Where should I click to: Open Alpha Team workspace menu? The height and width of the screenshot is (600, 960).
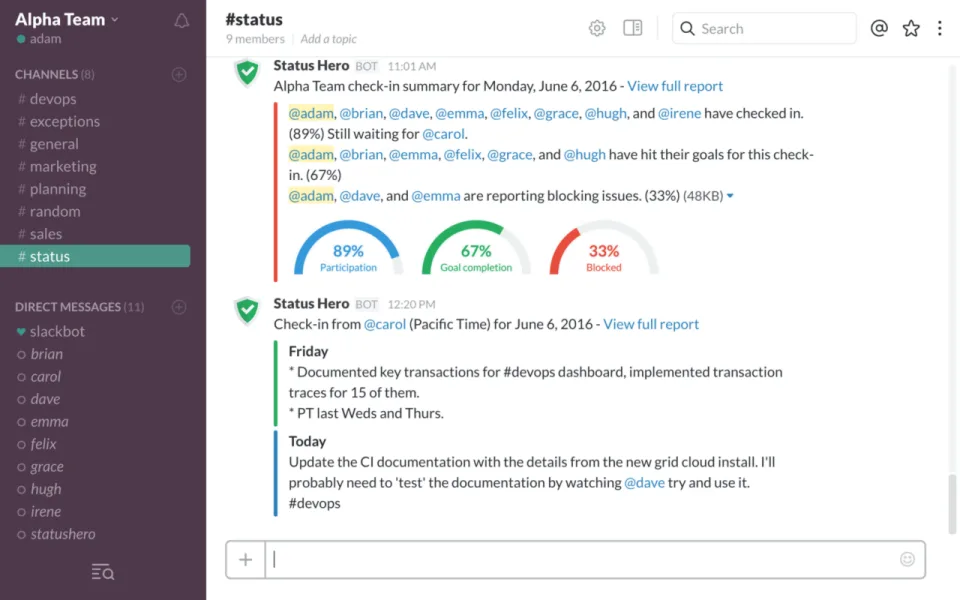[67, 20]
